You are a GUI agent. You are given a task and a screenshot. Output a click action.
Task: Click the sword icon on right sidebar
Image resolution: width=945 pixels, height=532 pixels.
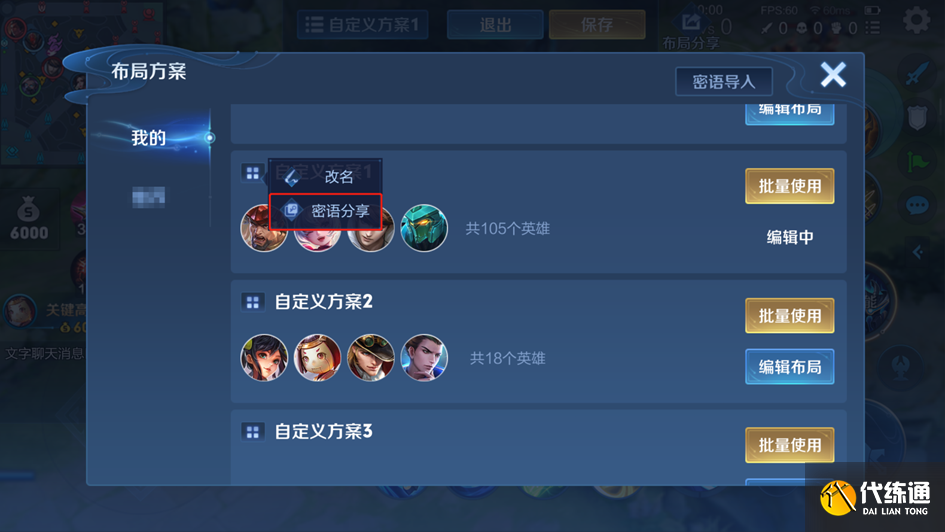pyautogui.click(x=917, y=74)
